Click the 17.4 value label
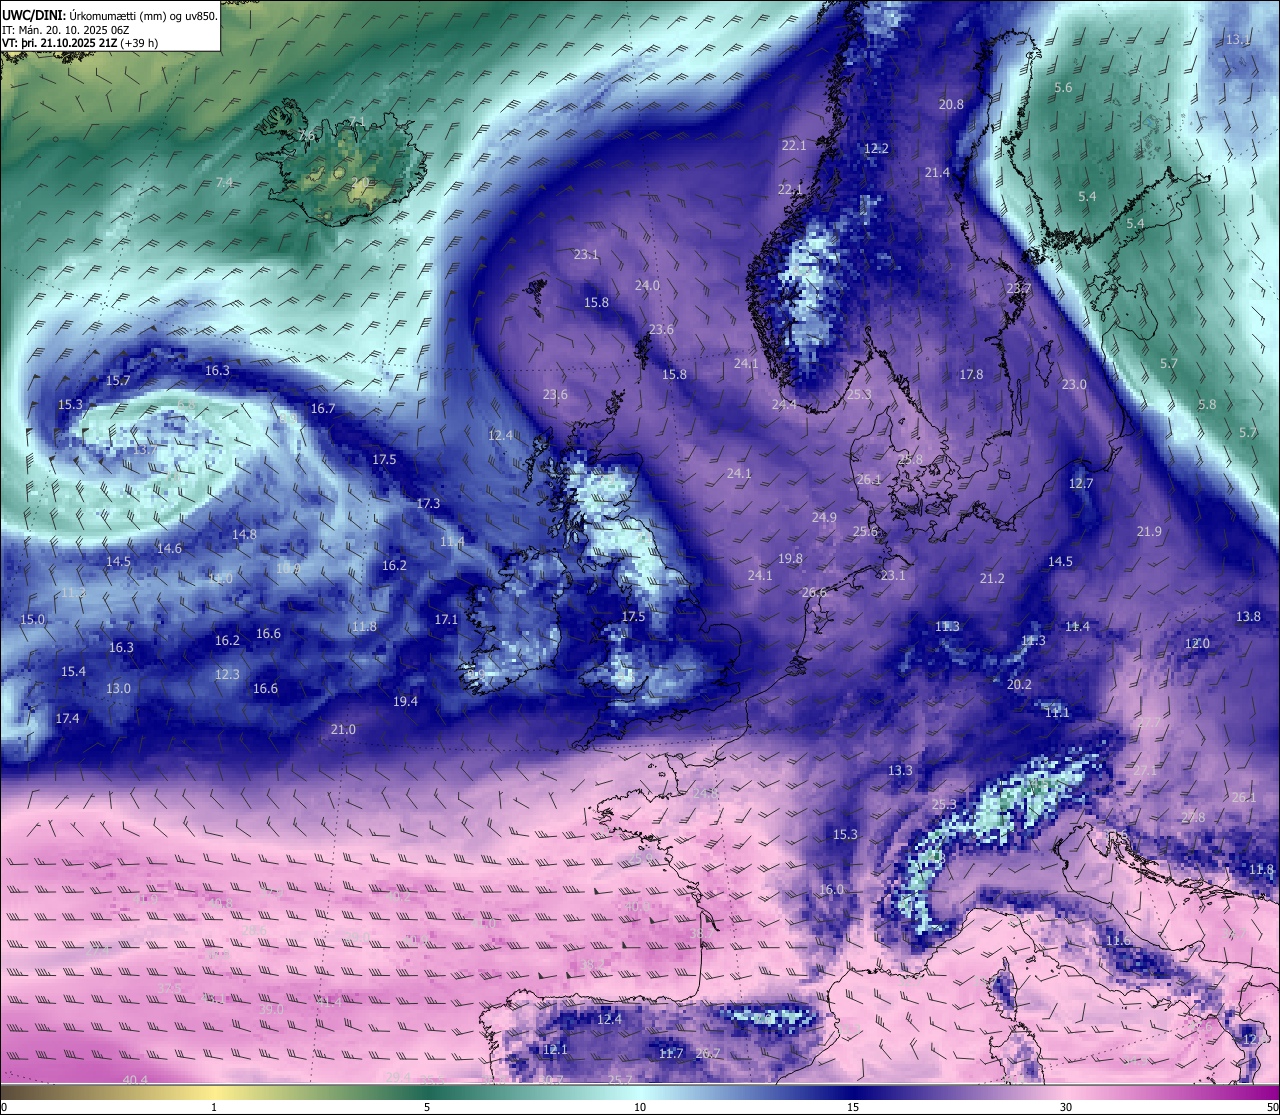The width and height of the screenshot is (1280, 1115). tap(67, 718)
